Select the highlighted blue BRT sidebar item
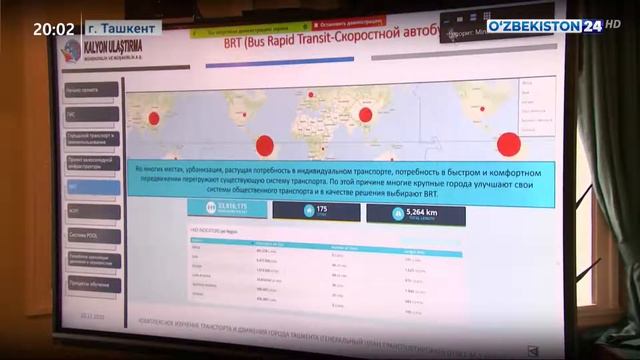This screenshot has width=640, height=360. [x=93, y=187]
